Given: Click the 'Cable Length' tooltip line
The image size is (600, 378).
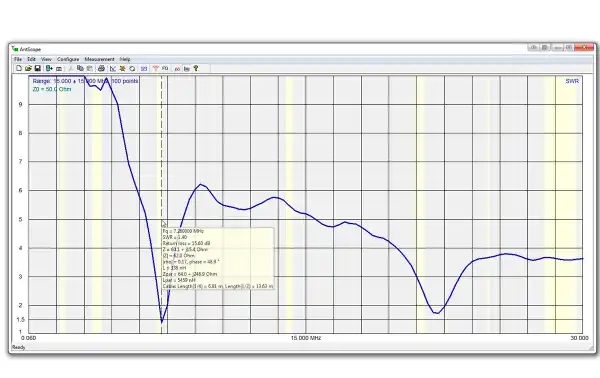Looking at the screenshot, I should 218,286.
